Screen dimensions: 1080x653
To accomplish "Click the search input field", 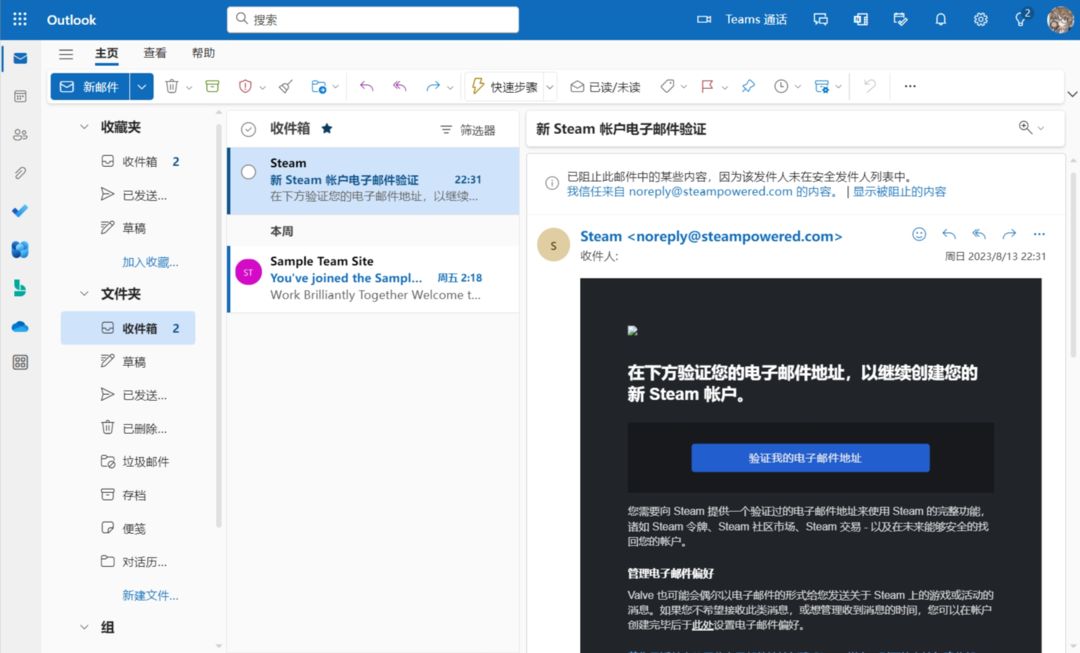I will coord(373,19).
